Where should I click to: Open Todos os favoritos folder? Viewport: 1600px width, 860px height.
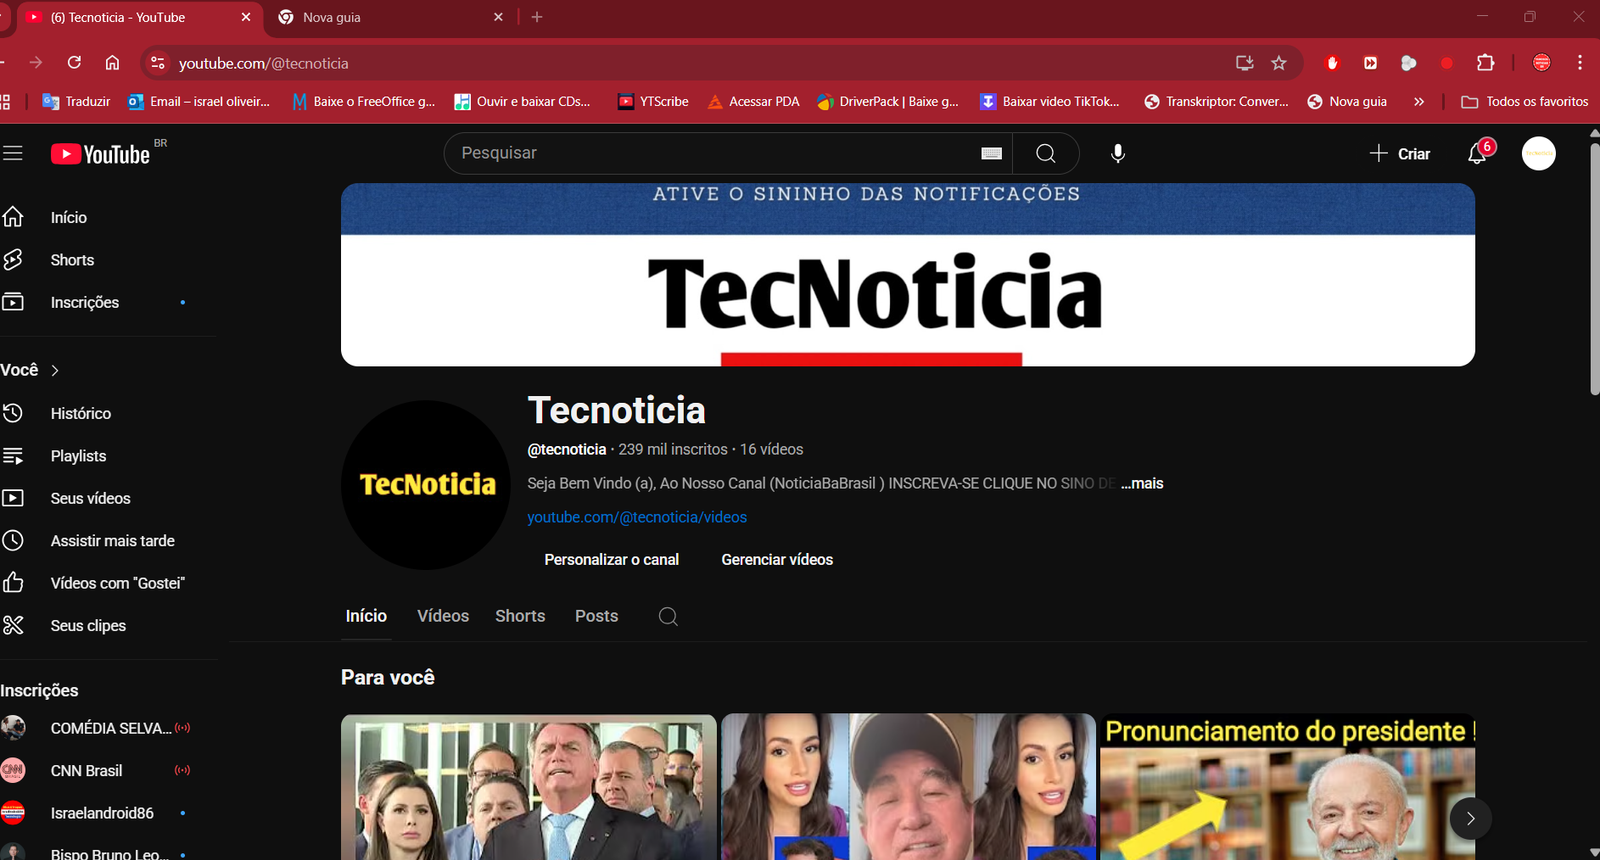(1525, 101)
